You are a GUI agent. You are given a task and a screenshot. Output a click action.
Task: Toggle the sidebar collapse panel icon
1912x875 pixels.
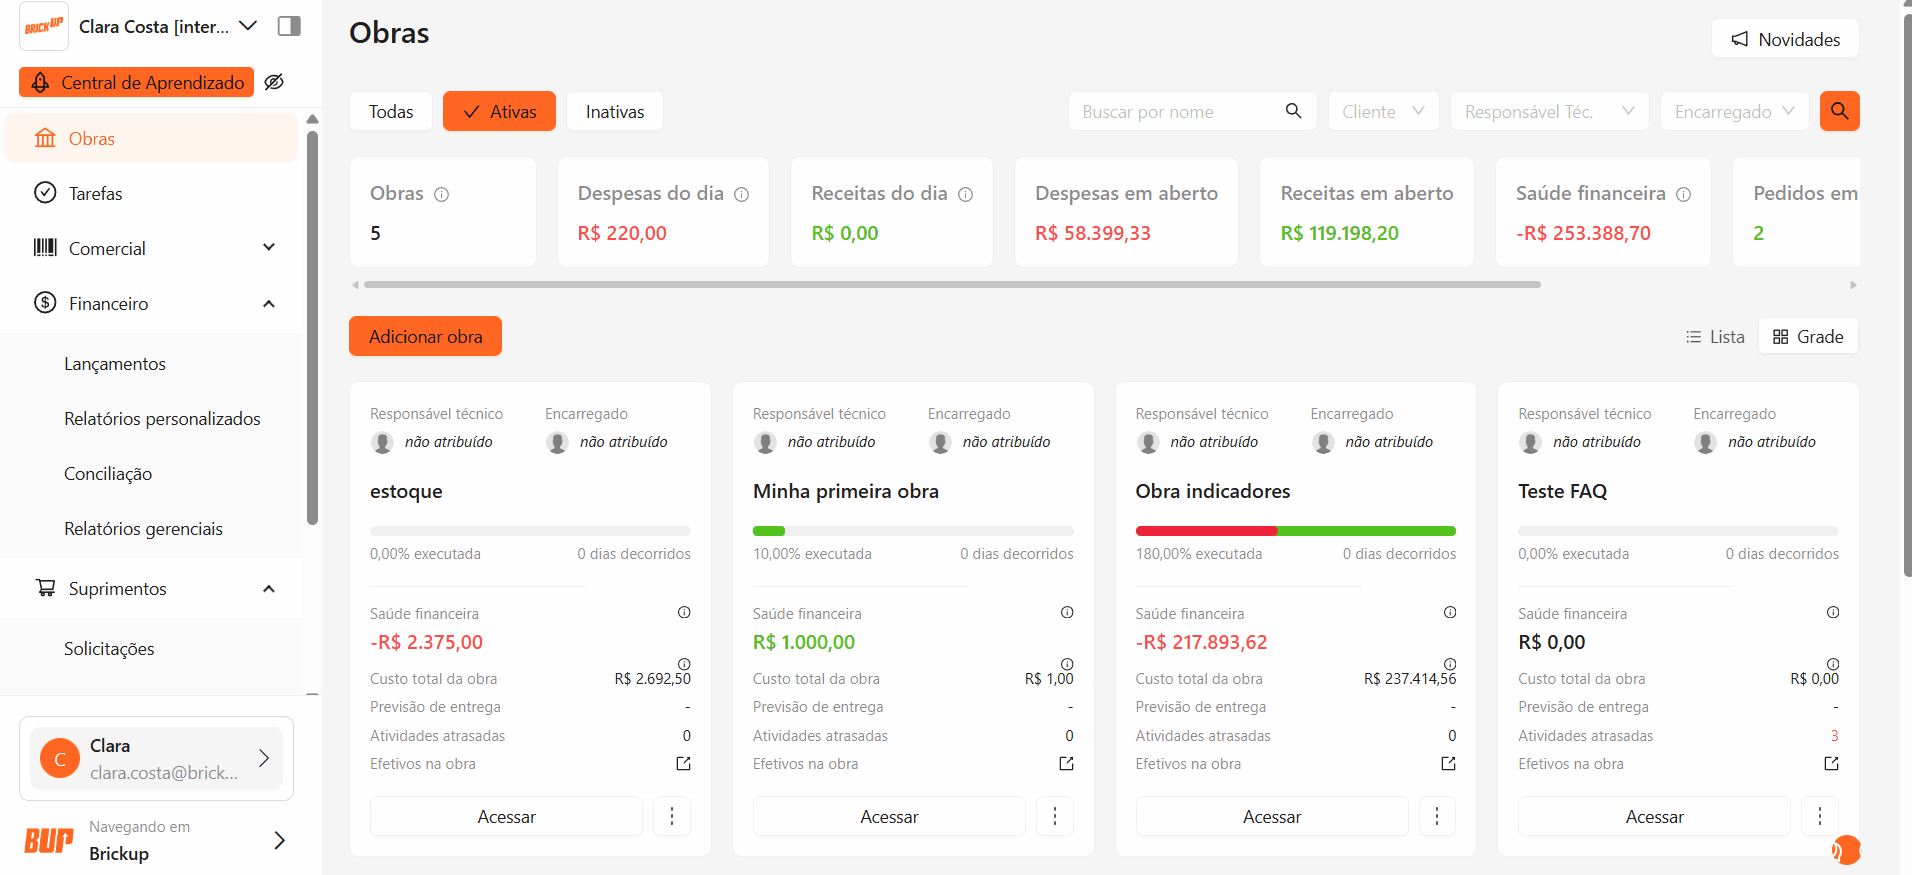tap(289, 26)
